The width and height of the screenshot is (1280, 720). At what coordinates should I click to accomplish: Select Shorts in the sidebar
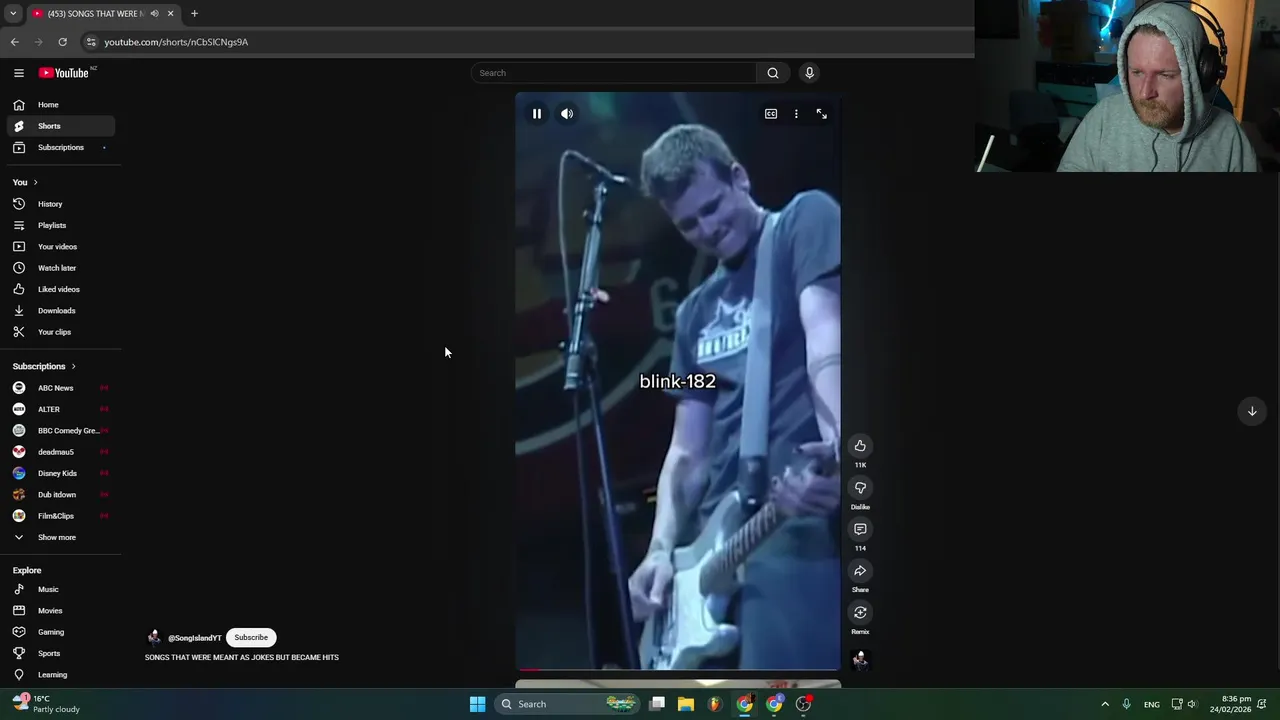tap(60, 126)
